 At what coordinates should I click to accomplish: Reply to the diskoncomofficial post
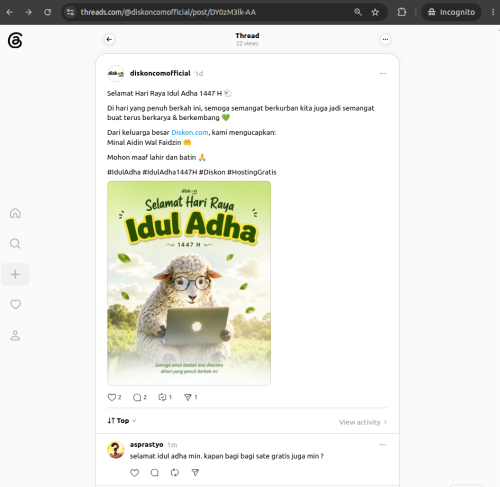tap(137, 397)
